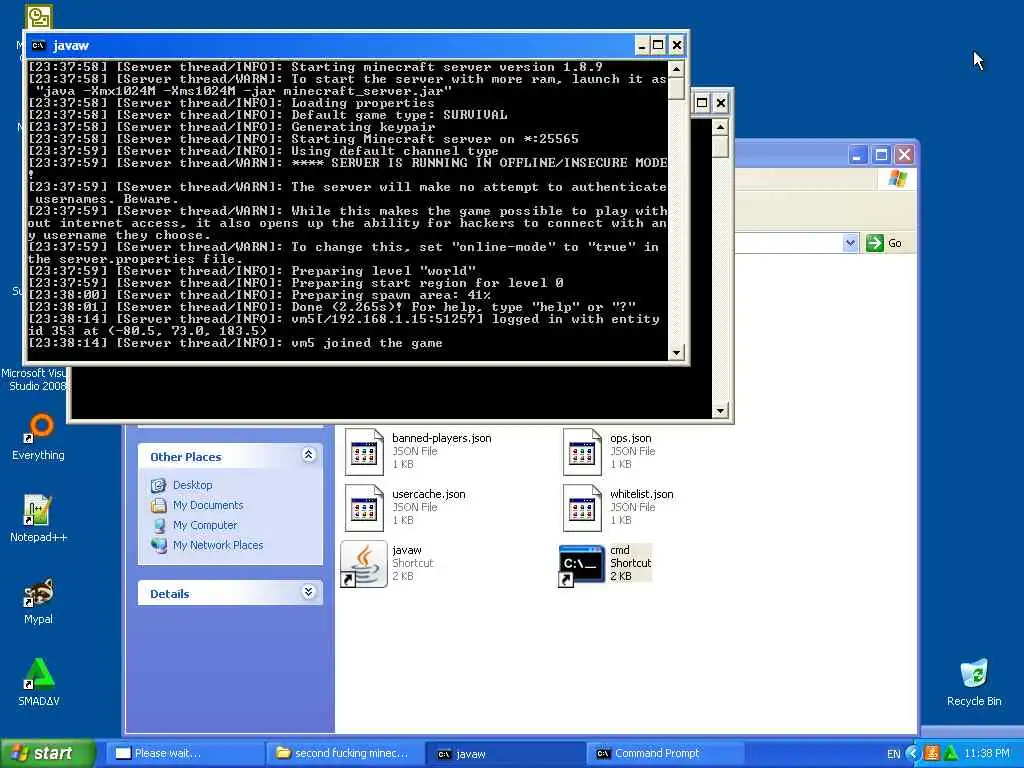Screen dimensions: 1024x768
Task: Select Everything desktop shortcut icon
Action: 39,428
